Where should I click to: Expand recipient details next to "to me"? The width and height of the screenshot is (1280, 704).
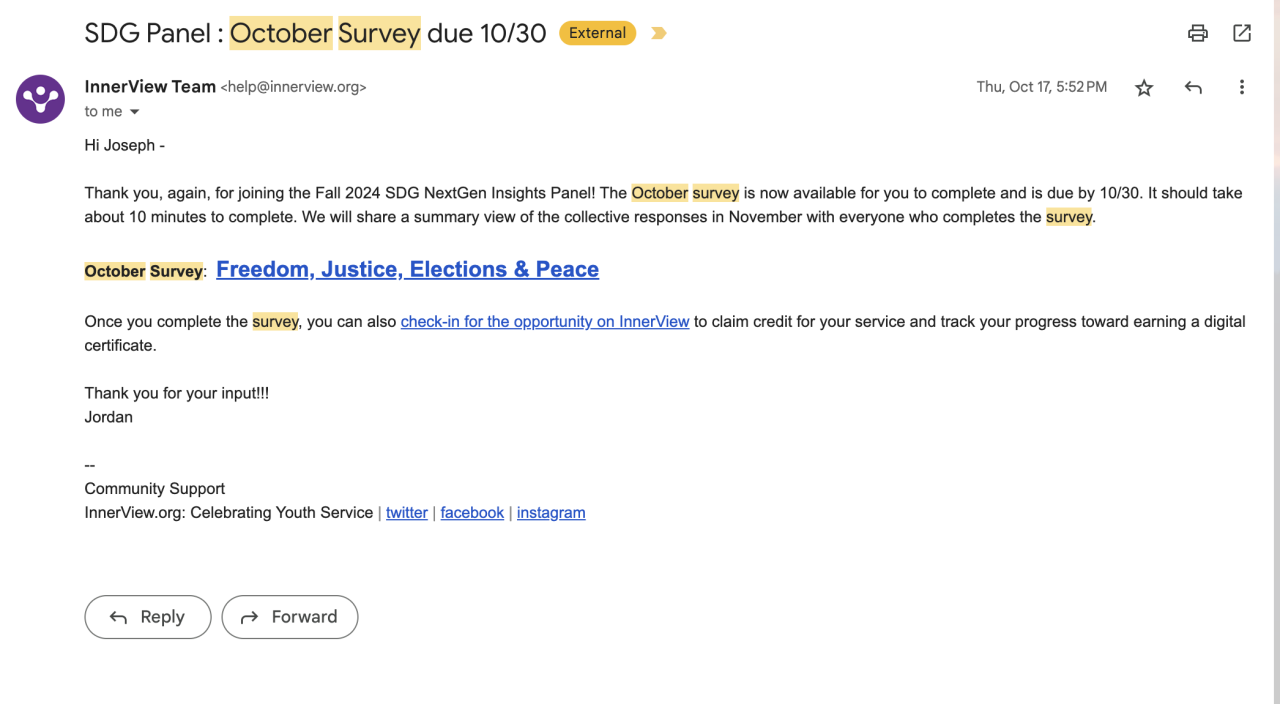click(134, 112)
